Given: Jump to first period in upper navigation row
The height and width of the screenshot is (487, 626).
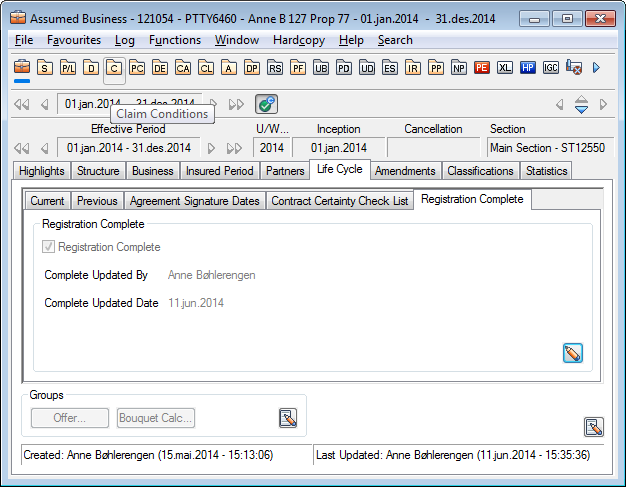Looking at the screenshot, I should click(22, 105).
